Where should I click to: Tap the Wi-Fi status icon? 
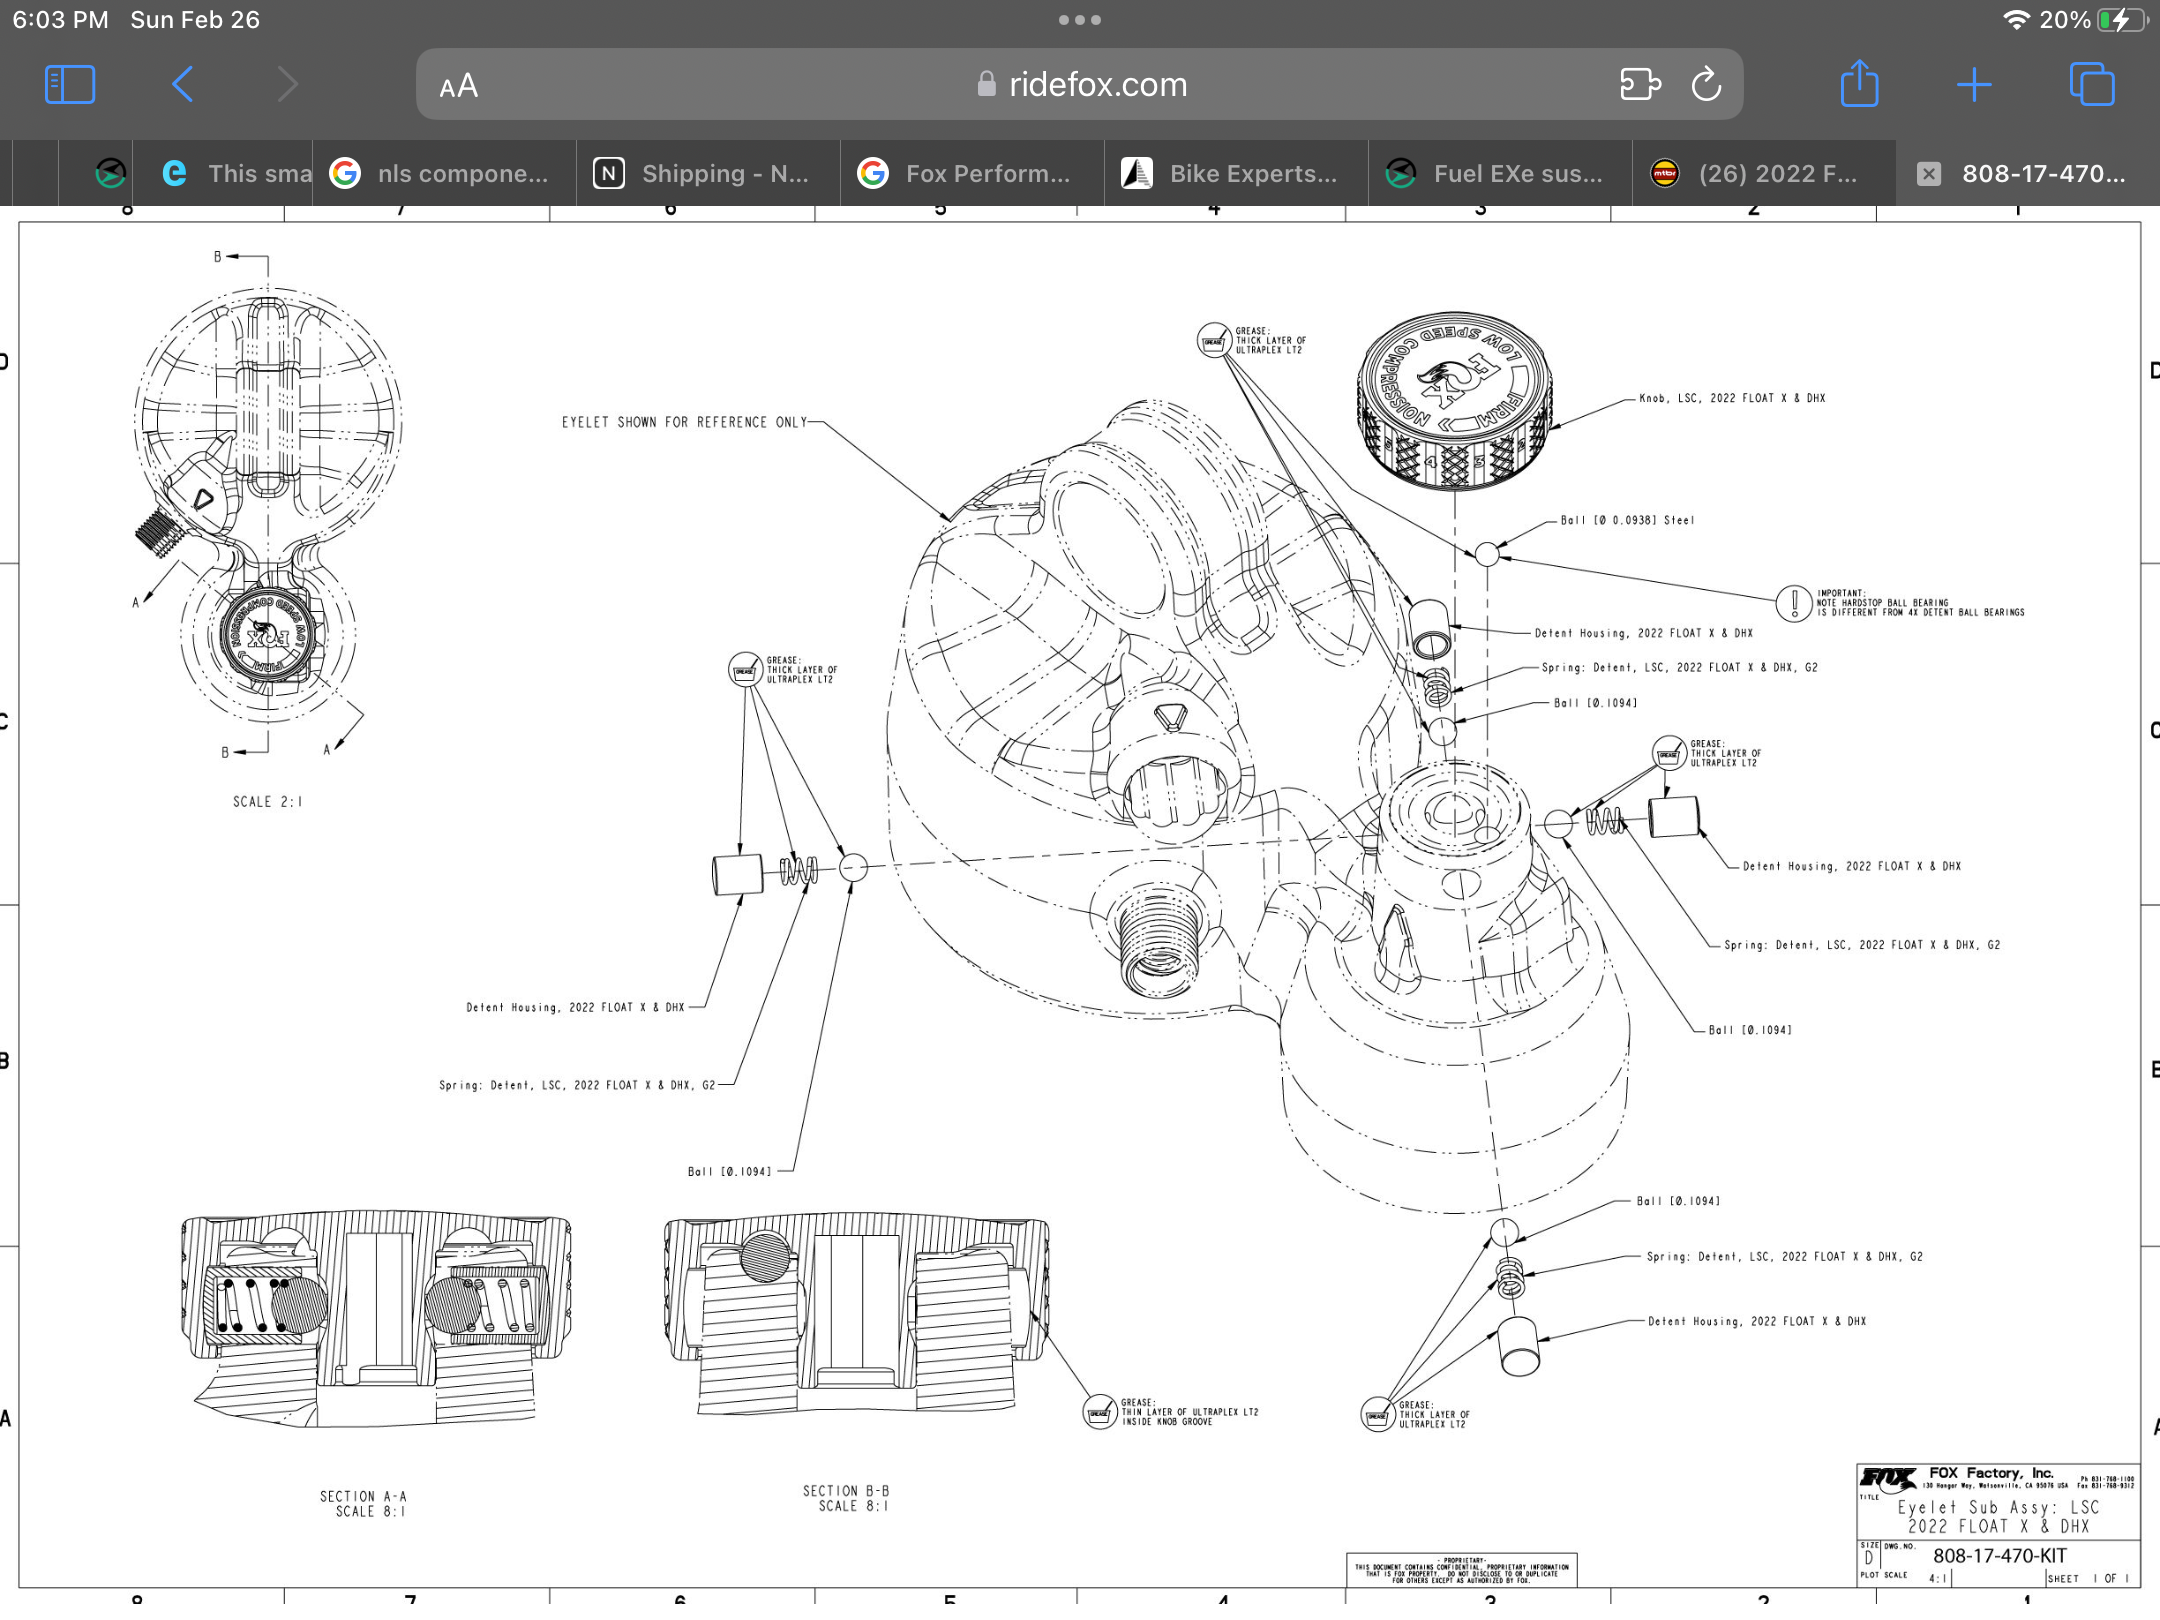[2017, 20]
